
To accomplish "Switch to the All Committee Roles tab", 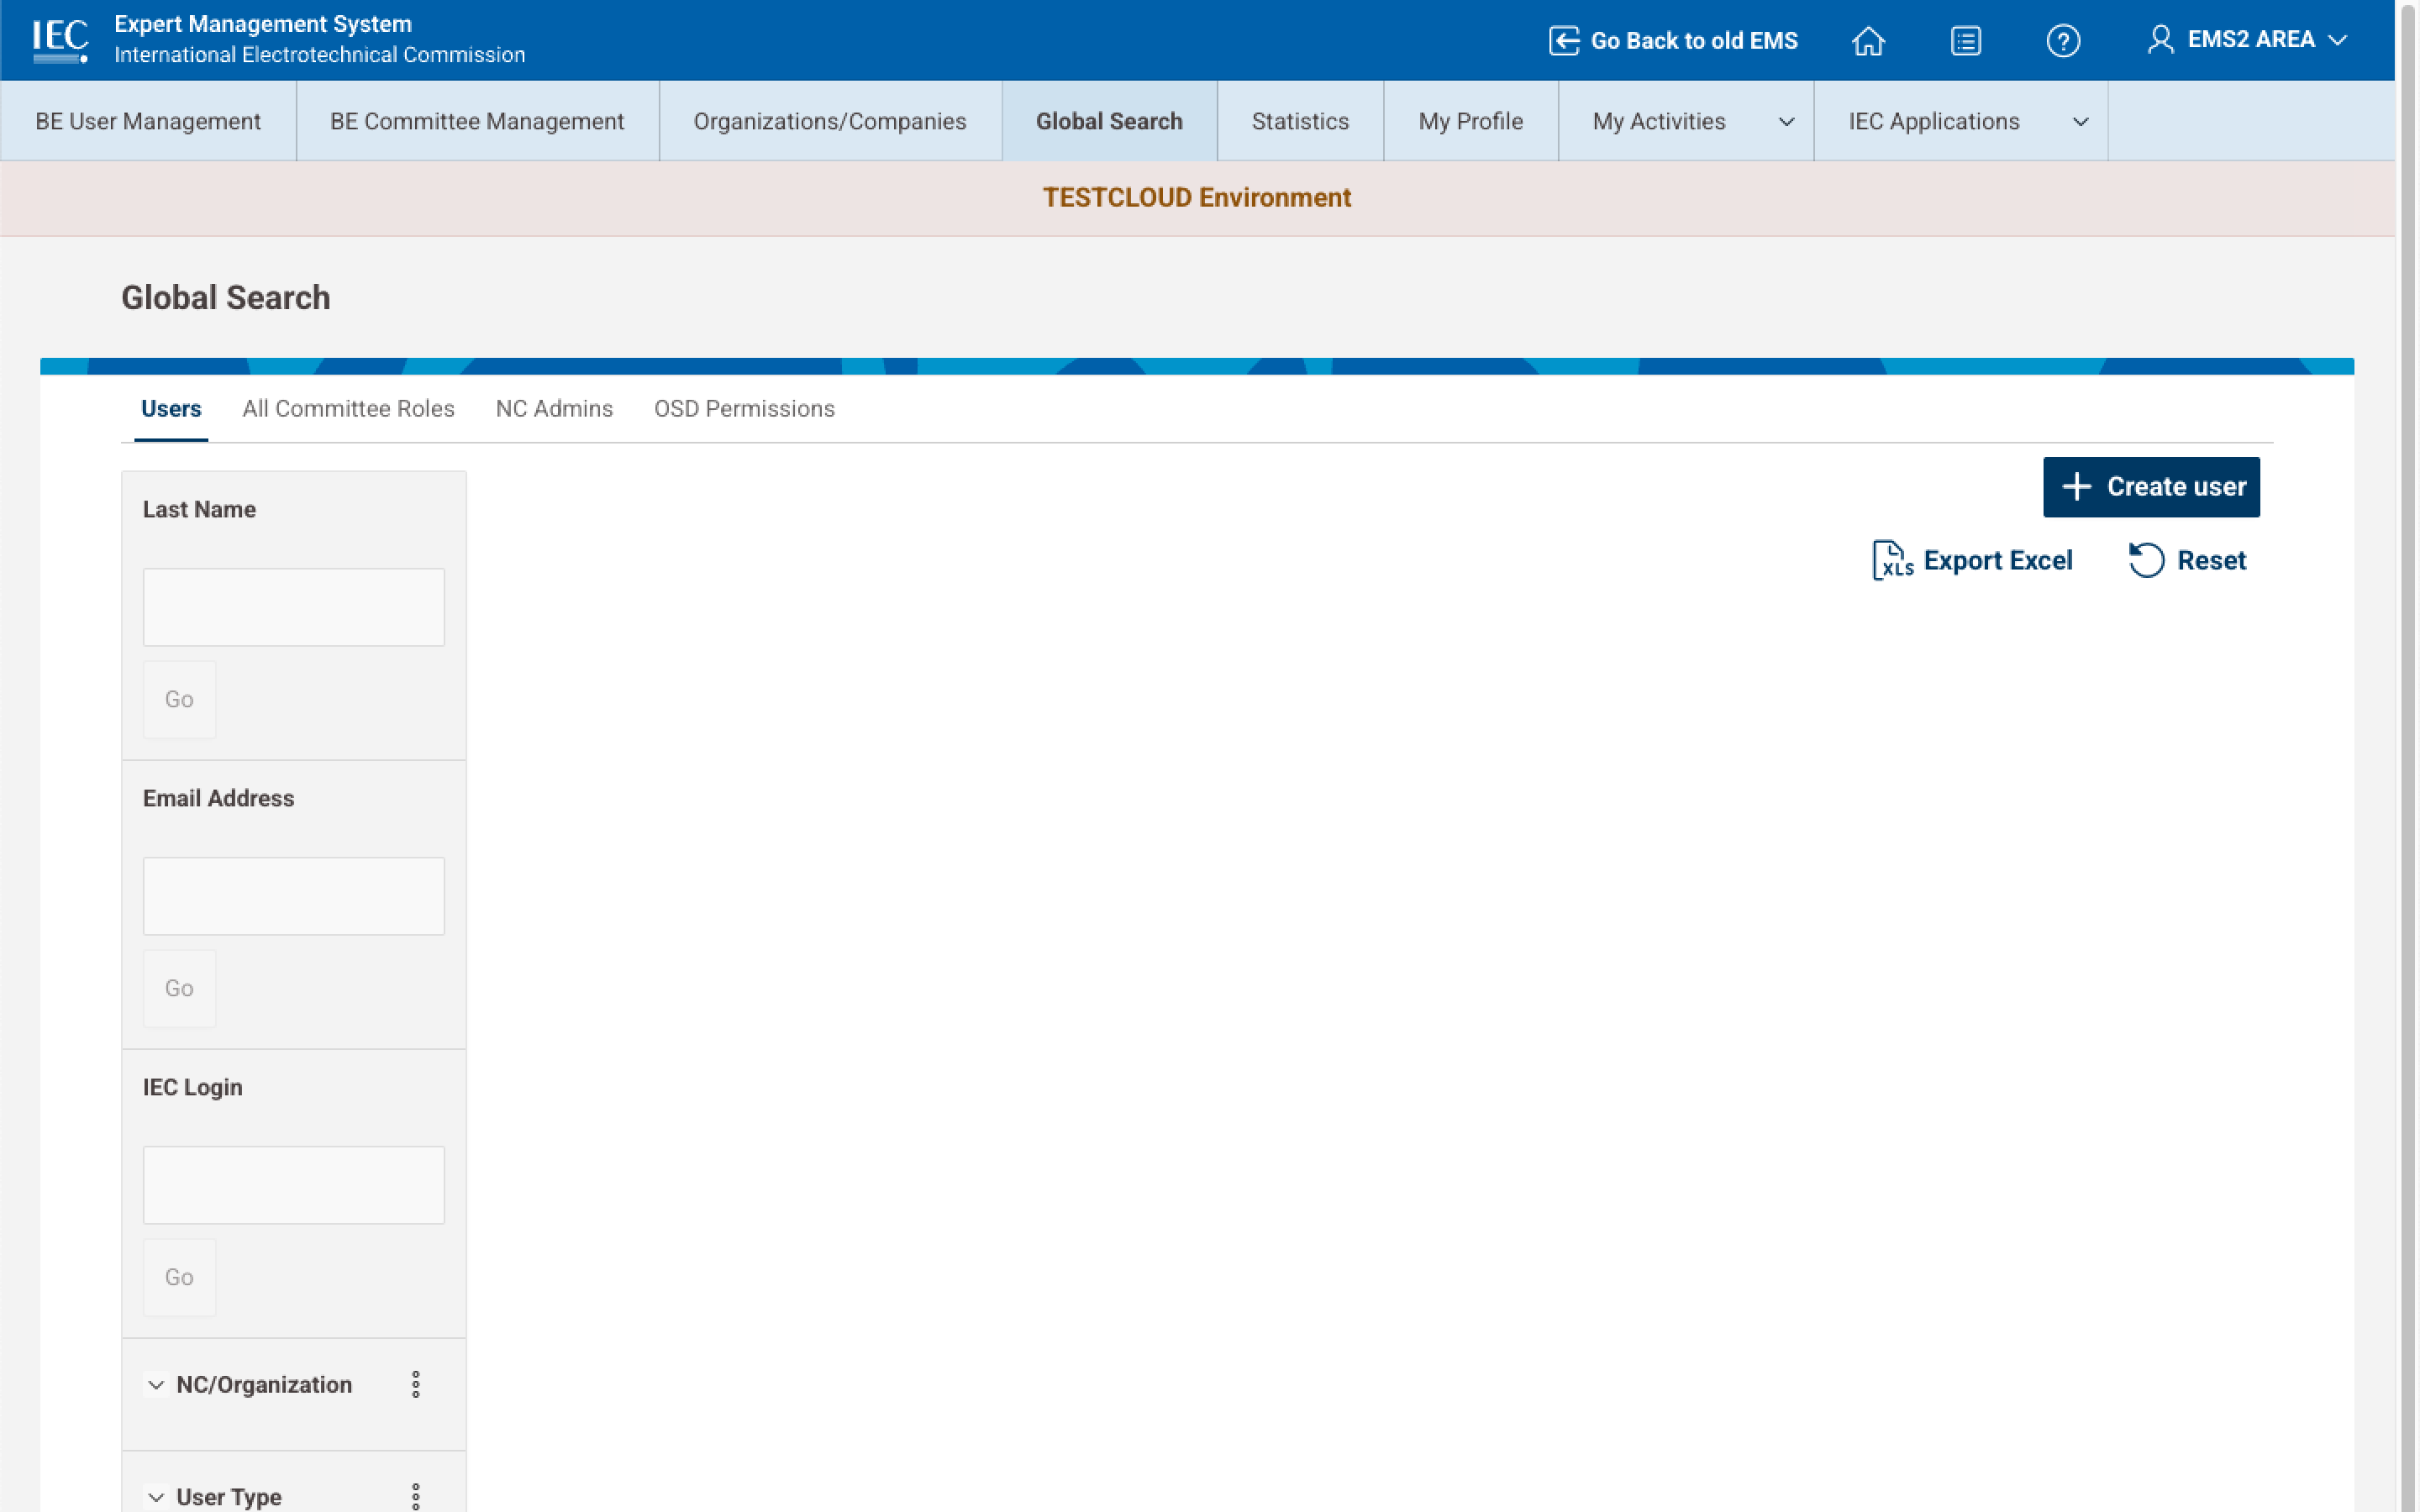I will pos(348,408).
